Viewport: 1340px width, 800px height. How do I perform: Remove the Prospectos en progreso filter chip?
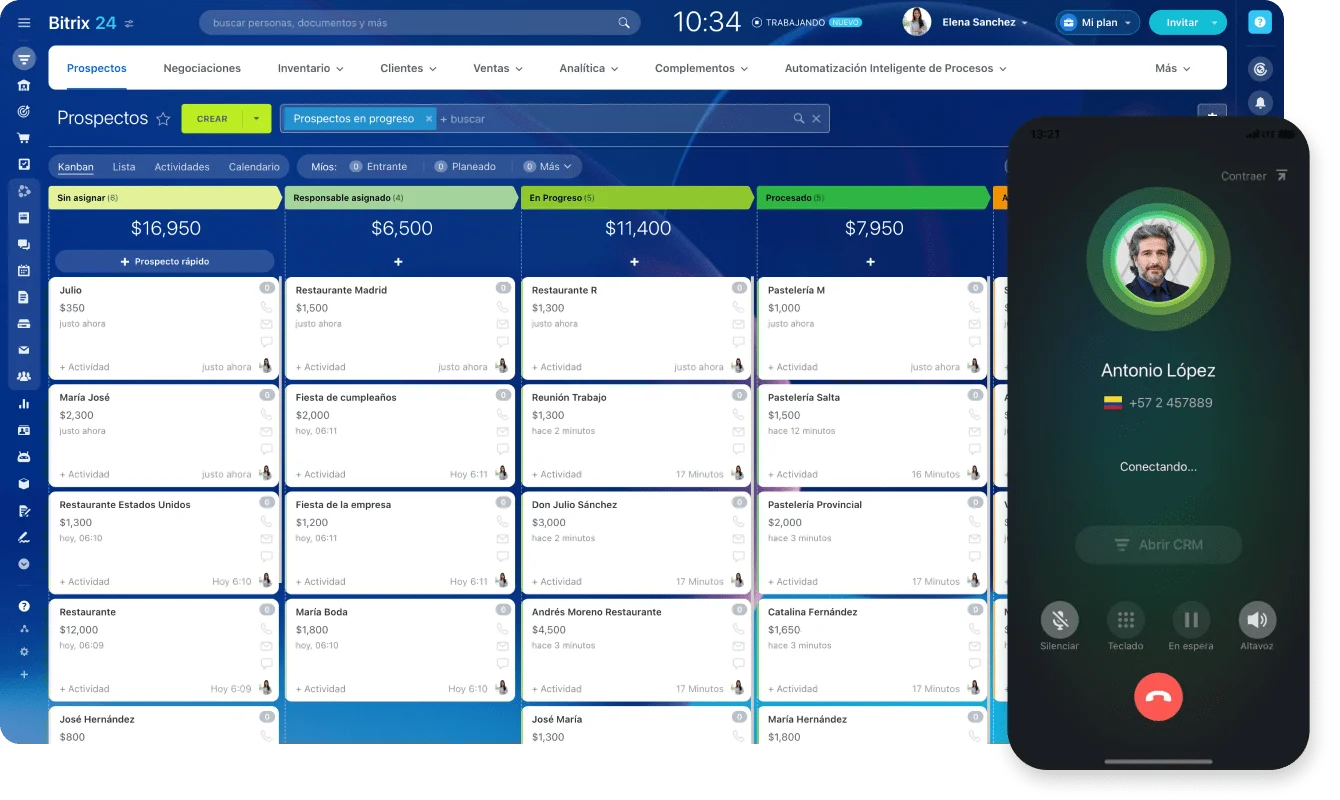429,118
